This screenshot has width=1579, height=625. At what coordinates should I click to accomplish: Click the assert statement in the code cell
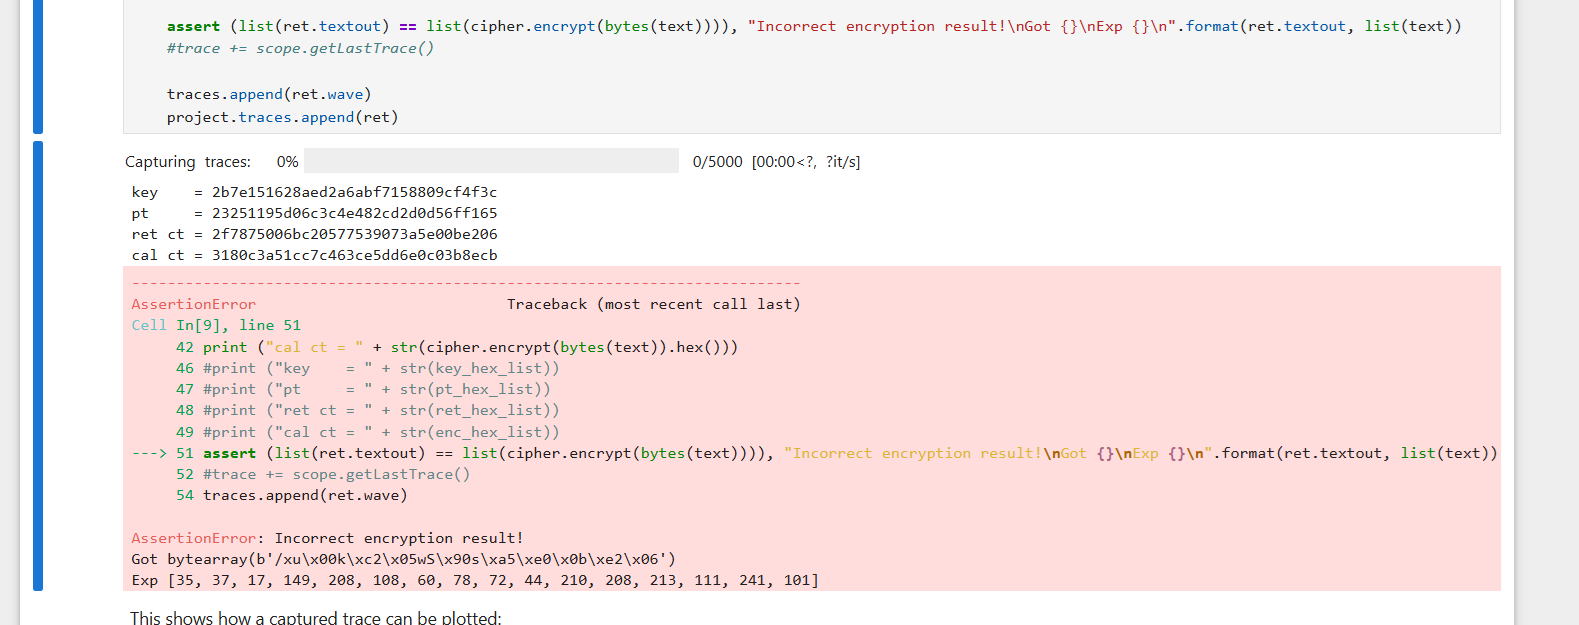click(x=814, y=26)
